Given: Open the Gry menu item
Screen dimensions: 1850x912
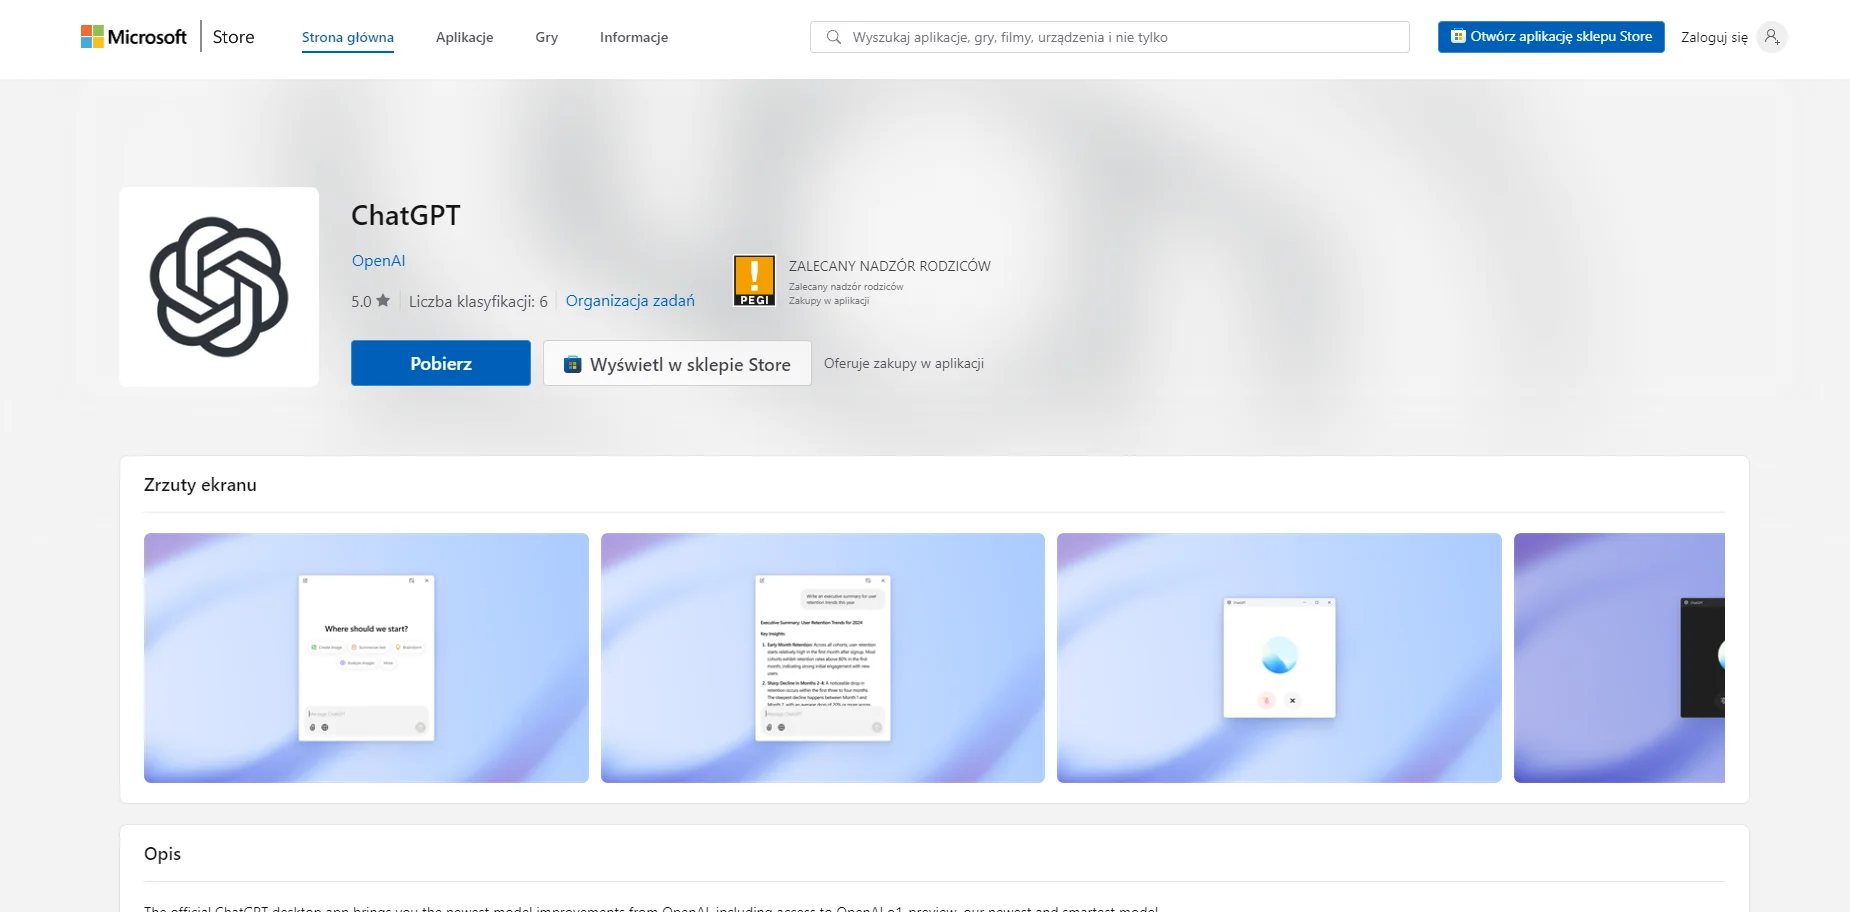Looking at the screenshot, I should coord(546,37).
